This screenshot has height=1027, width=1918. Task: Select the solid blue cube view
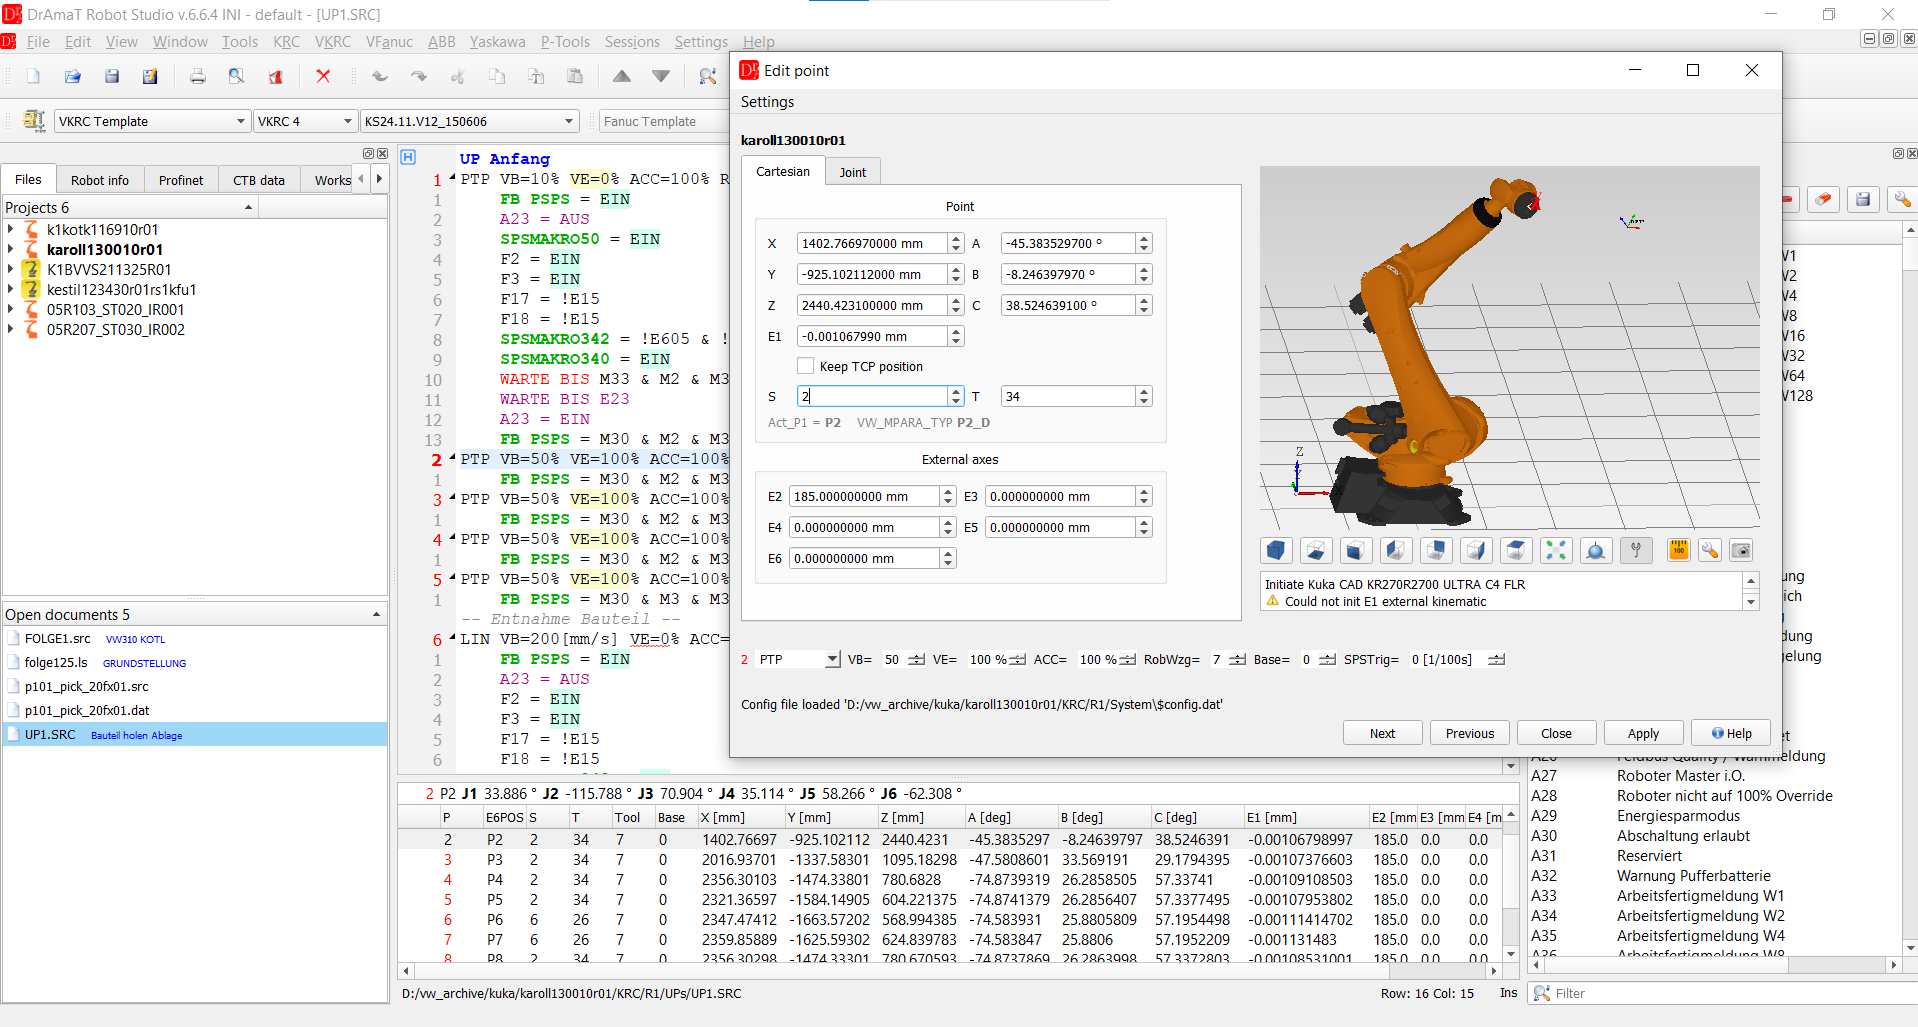pos(1275,550)
